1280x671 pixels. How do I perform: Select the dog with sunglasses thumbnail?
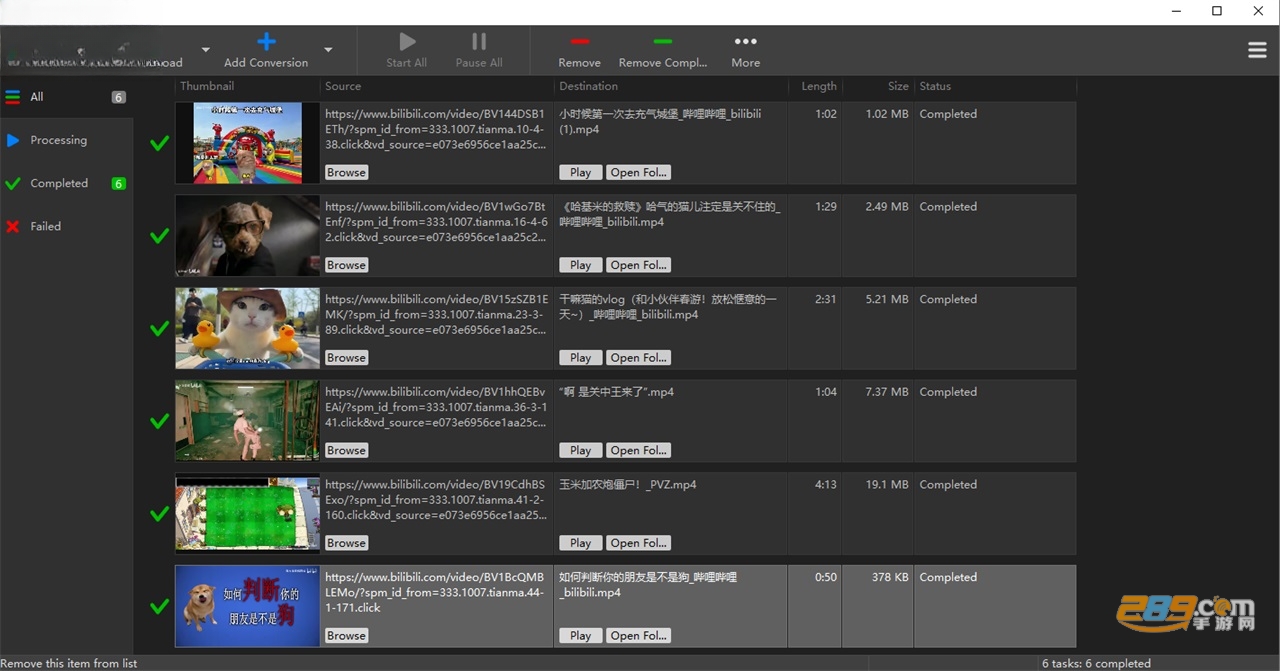248,236
